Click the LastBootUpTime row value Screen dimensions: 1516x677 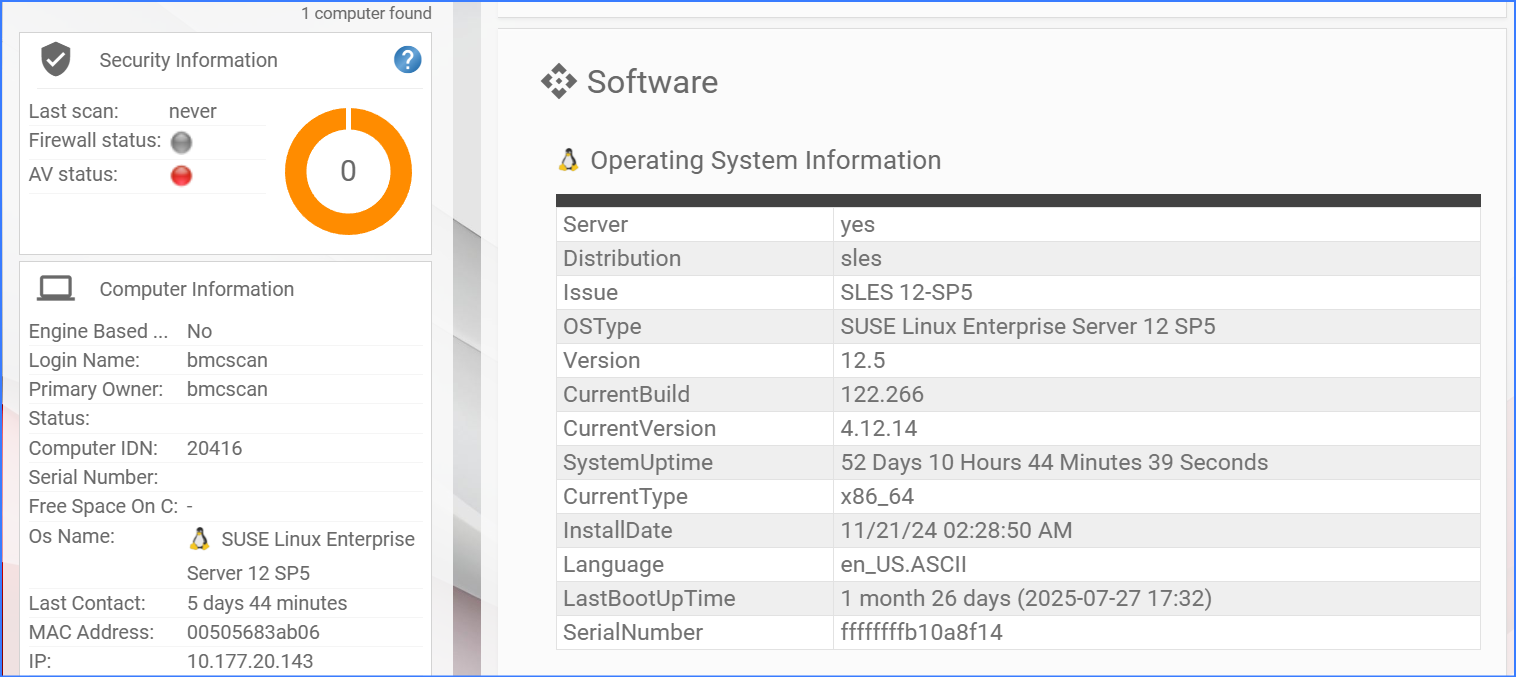(1026, 598)
